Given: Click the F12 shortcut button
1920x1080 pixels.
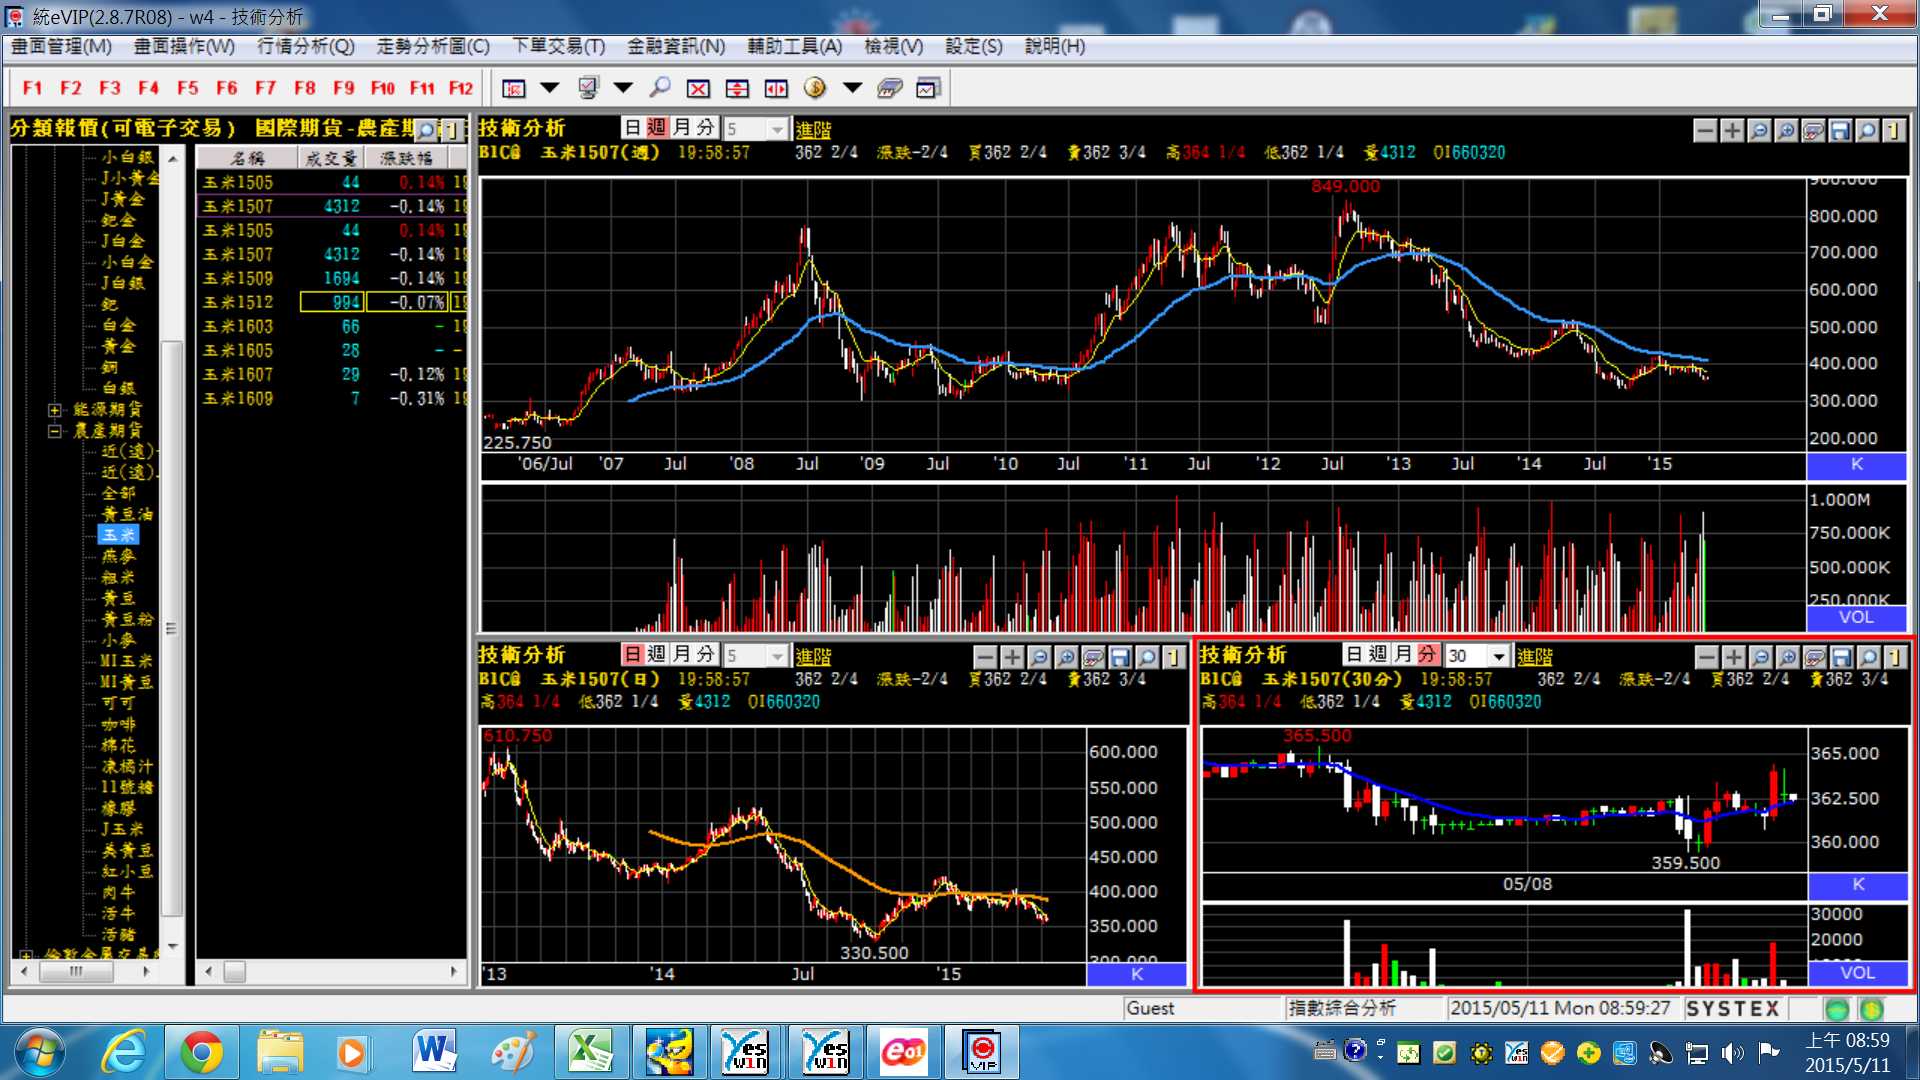Looking at the screenshot, I should [461, 88].
